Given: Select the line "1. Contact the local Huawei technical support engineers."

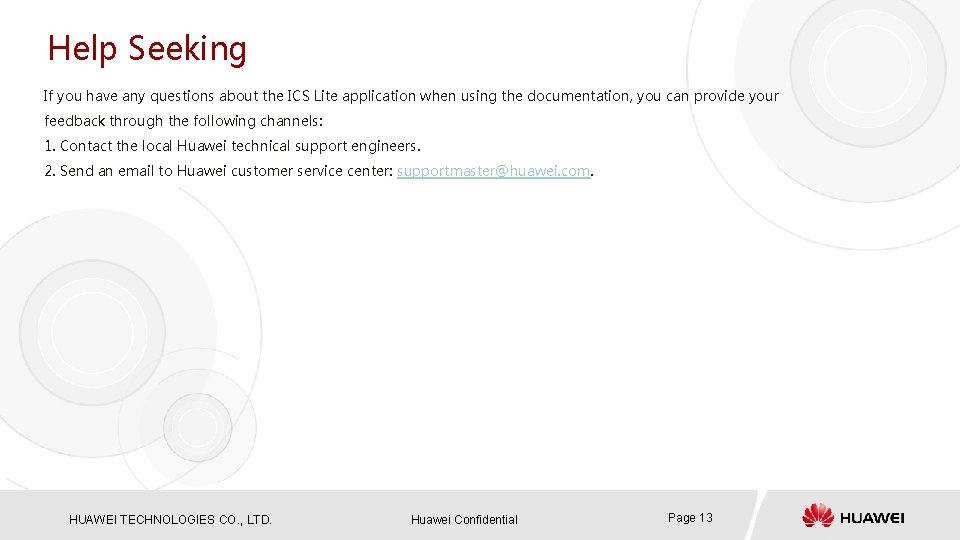Looking at the screenshot, I should 232,146.
